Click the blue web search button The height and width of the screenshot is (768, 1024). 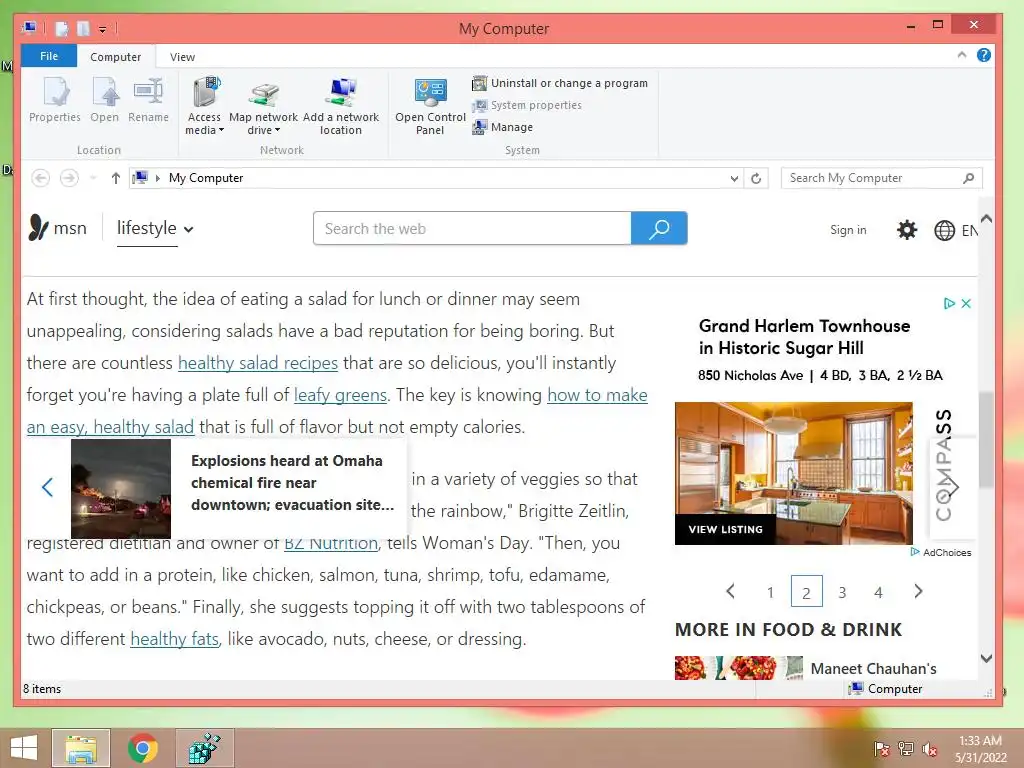click(659, 229)
